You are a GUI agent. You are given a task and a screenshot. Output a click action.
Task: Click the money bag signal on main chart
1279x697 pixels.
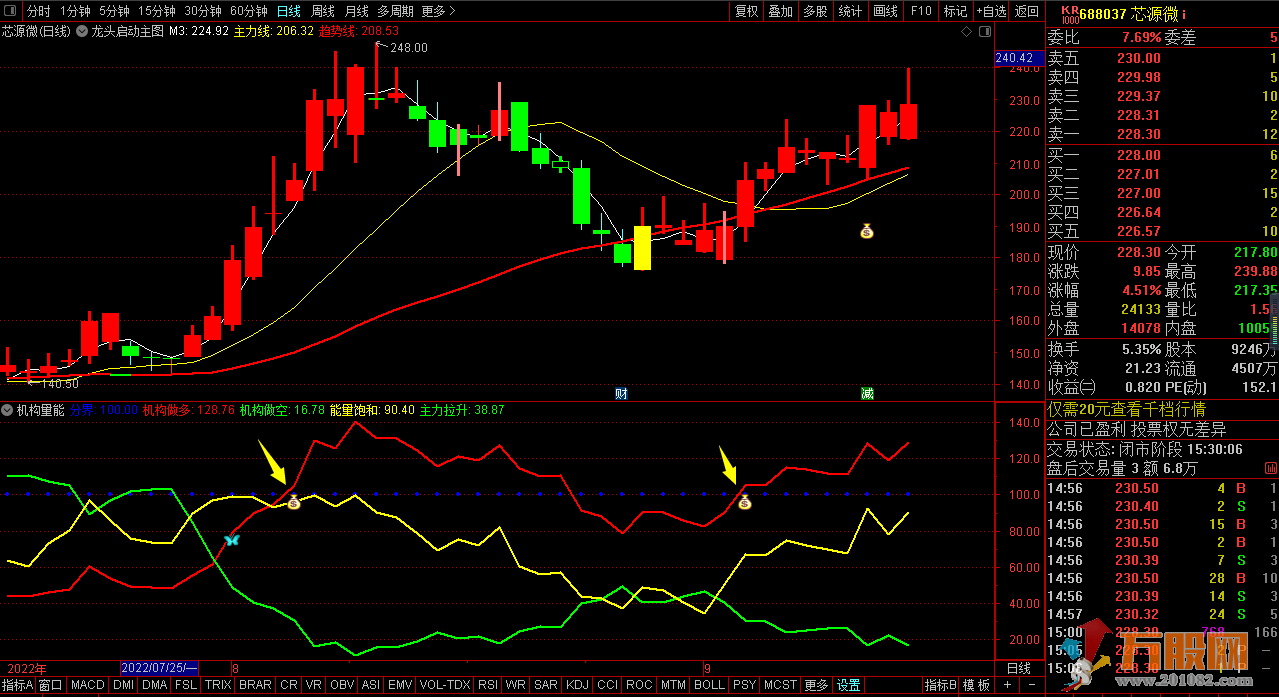click(x=867, y=231)
